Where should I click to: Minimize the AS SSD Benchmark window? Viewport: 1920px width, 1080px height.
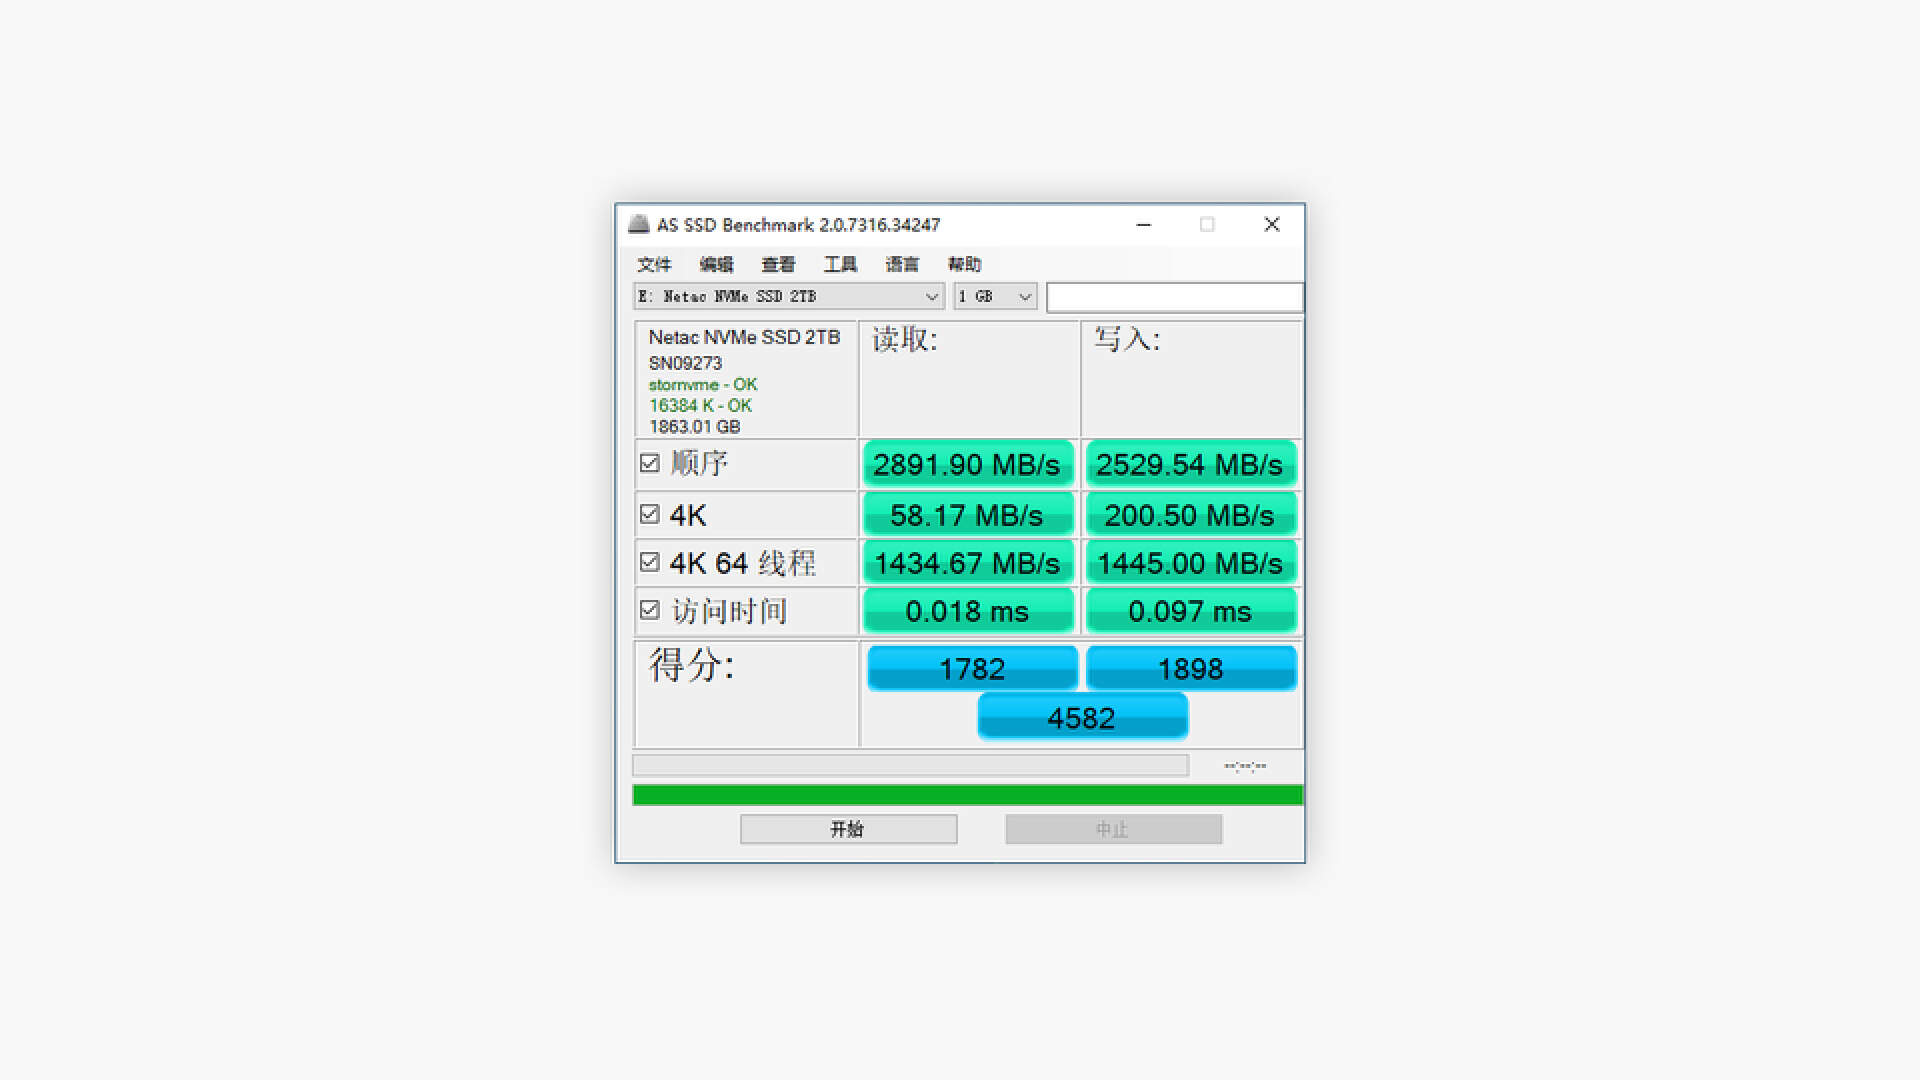[1144, 225]
